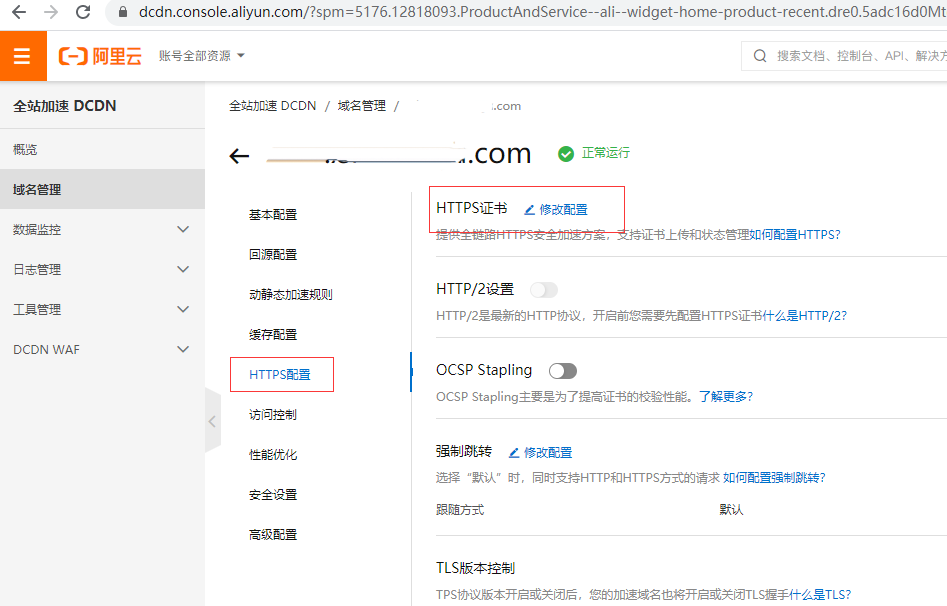Screen dimensions: 947x606
Task: Click the Aliyun logo
Action: (x=100, y=56)
